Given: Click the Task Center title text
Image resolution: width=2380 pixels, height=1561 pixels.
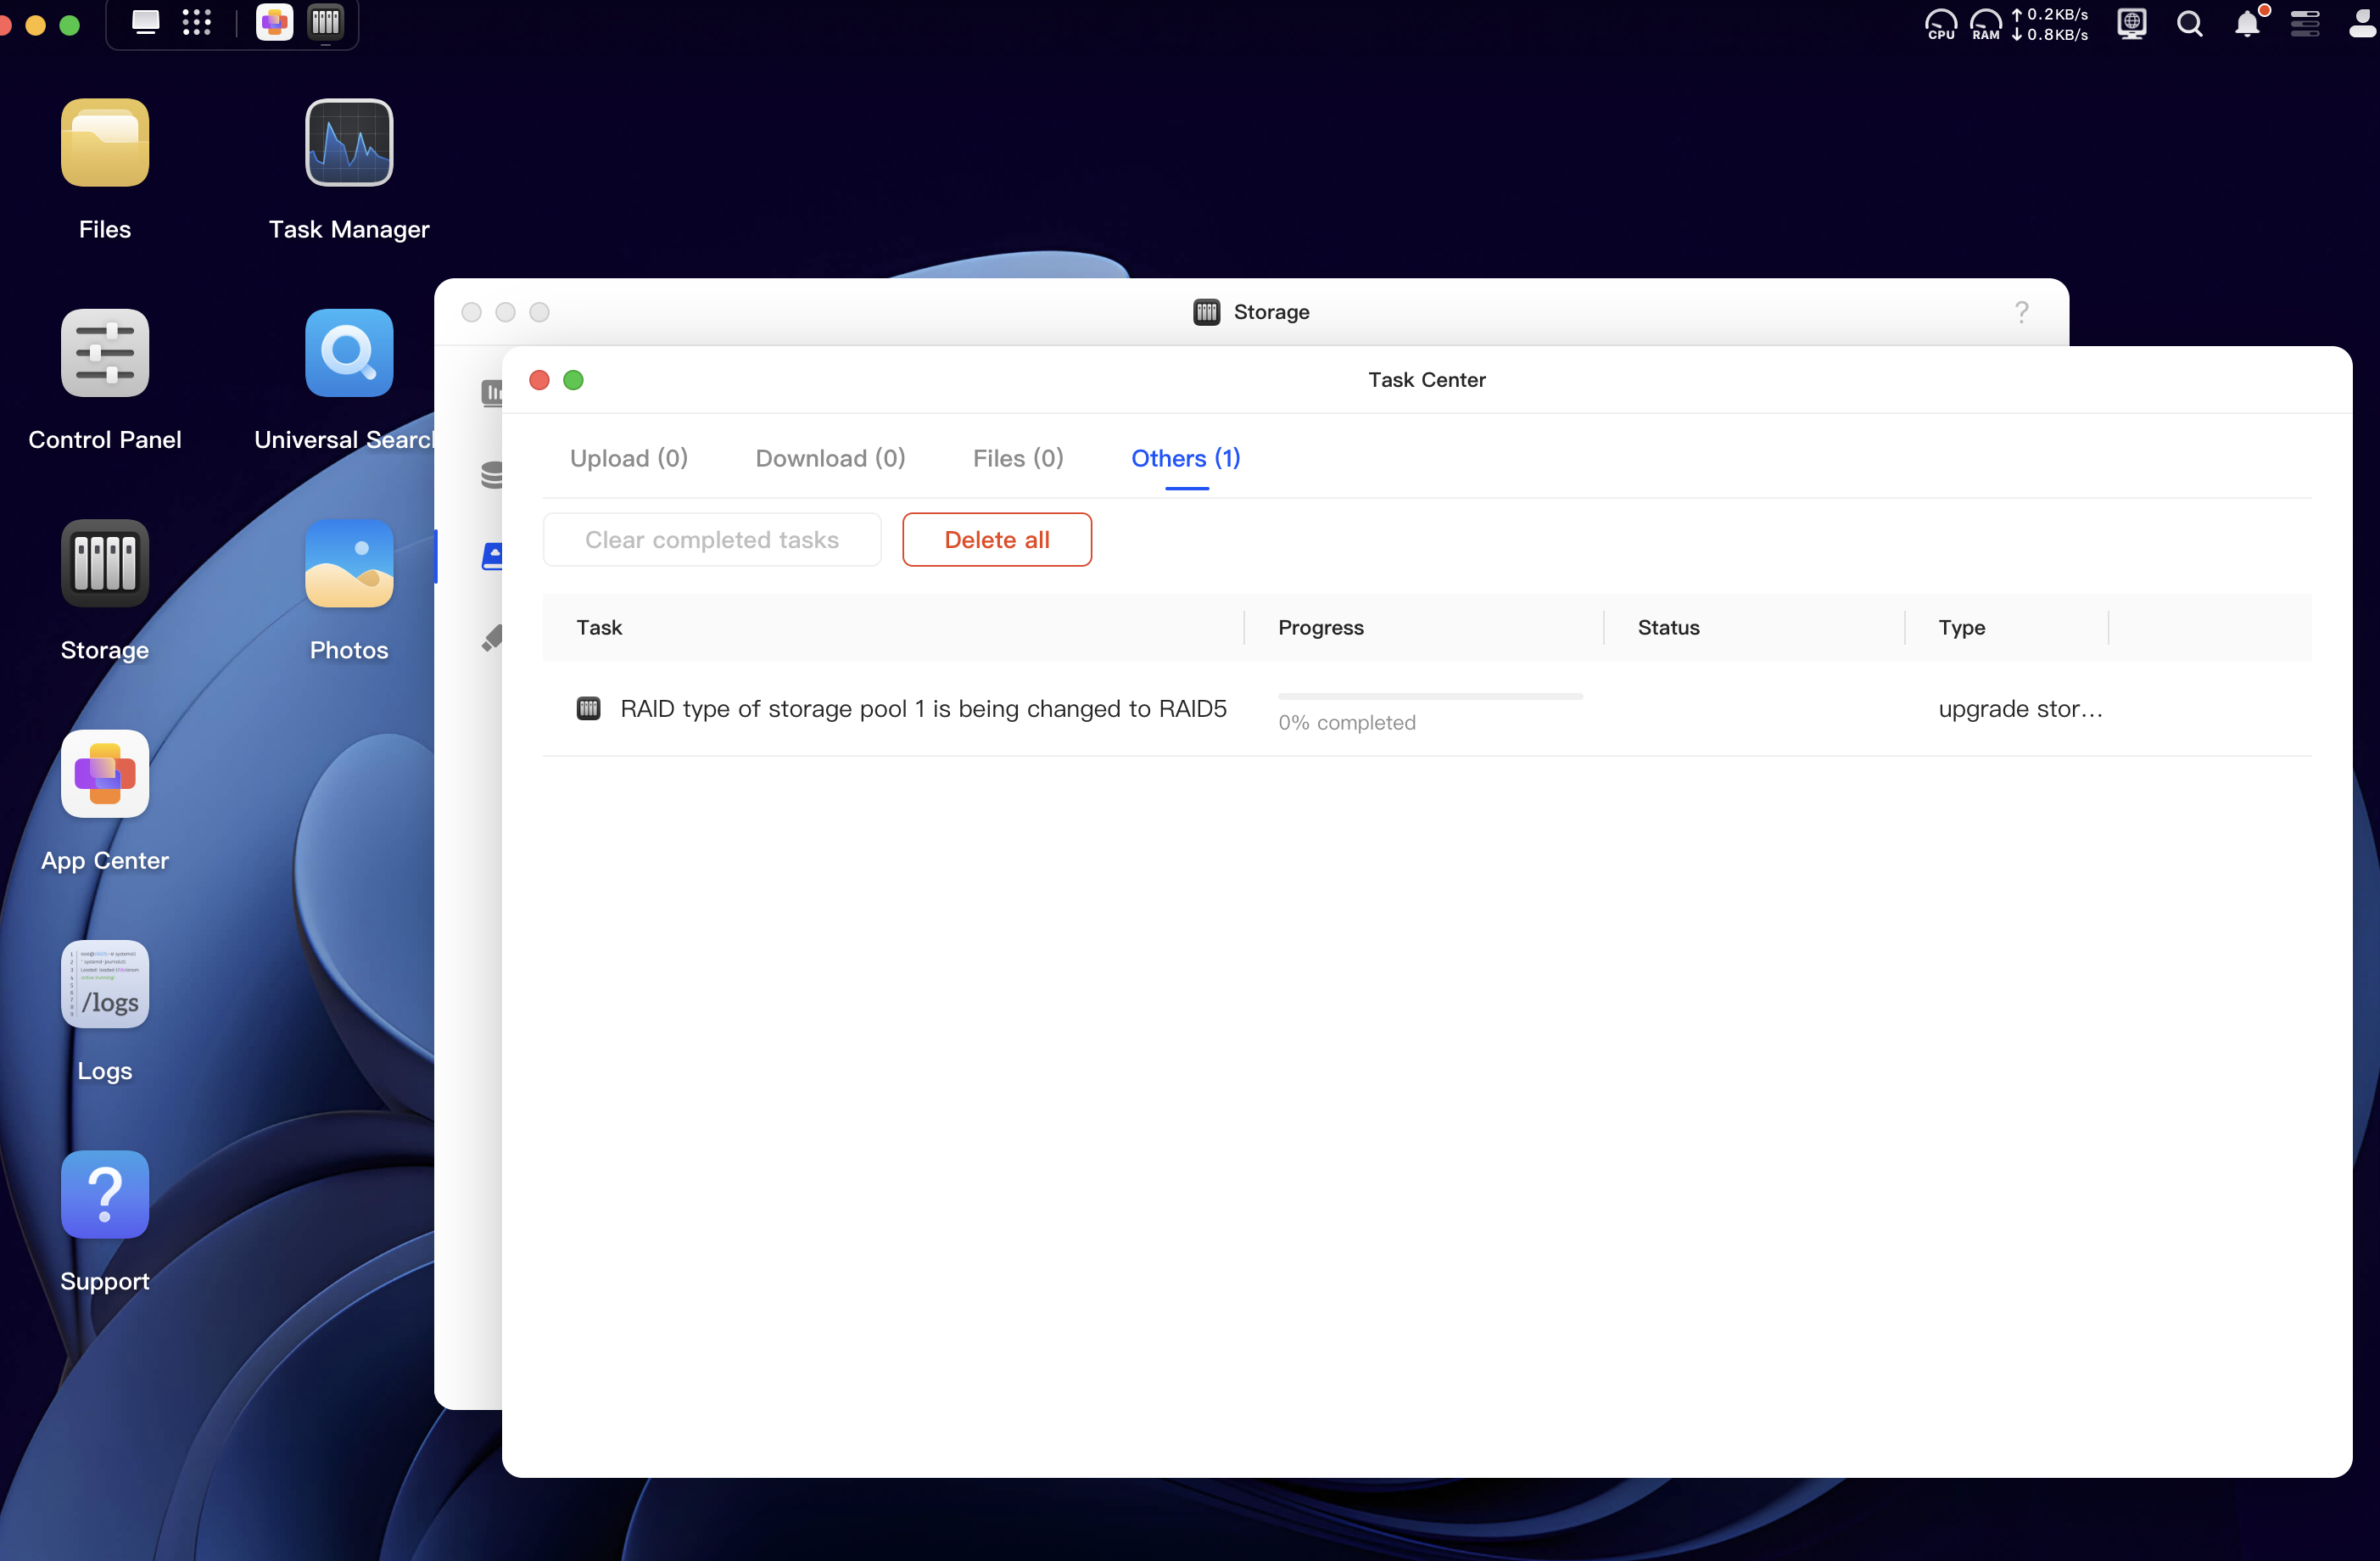Looking at the screenshot, I should (x=1426, y=380).
